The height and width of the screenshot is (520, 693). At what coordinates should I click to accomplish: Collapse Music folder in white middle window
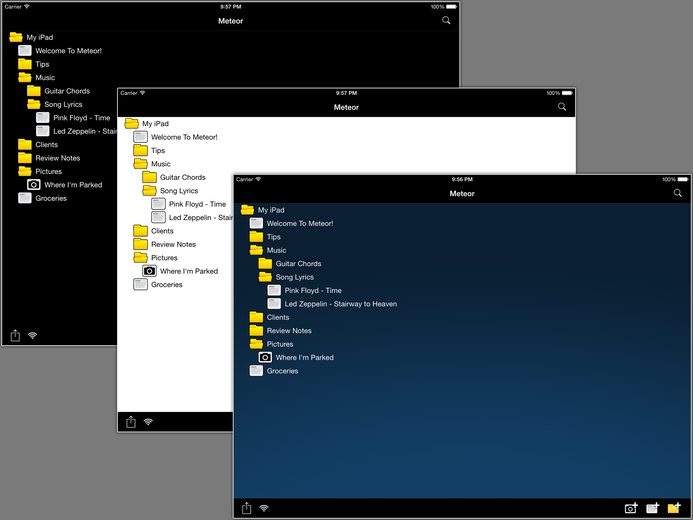click(x=140, y=164)
